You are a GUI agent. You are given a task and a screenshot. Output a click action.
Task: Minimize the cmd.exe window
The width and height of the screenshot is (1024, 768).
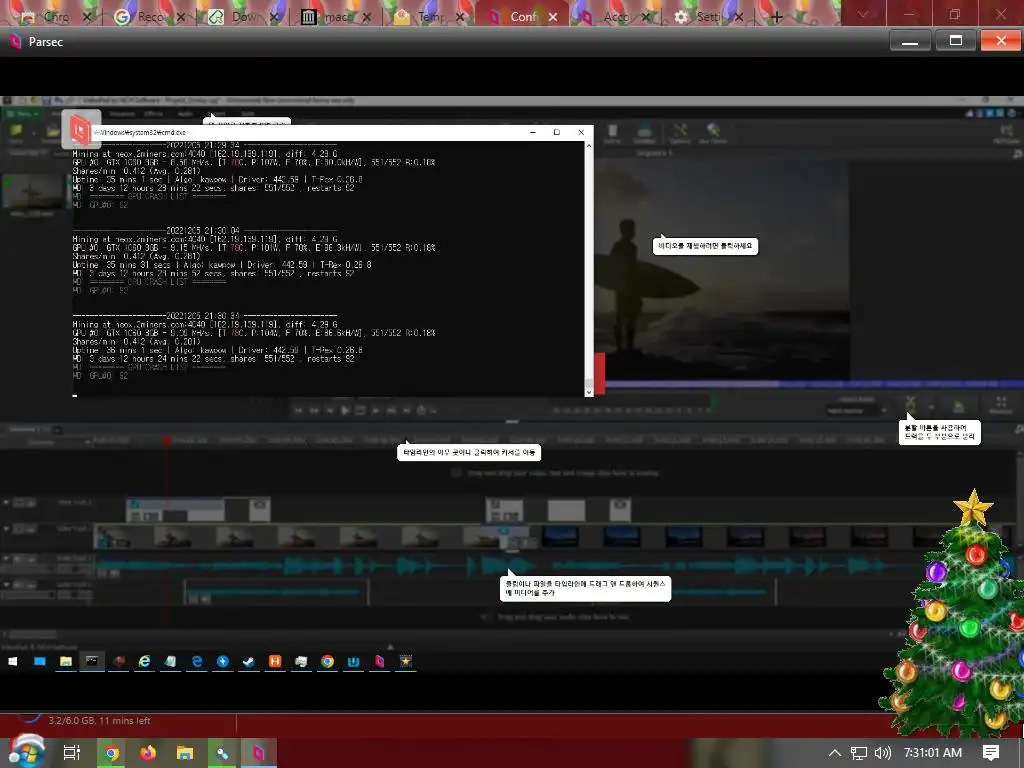(x=533, y=132)
